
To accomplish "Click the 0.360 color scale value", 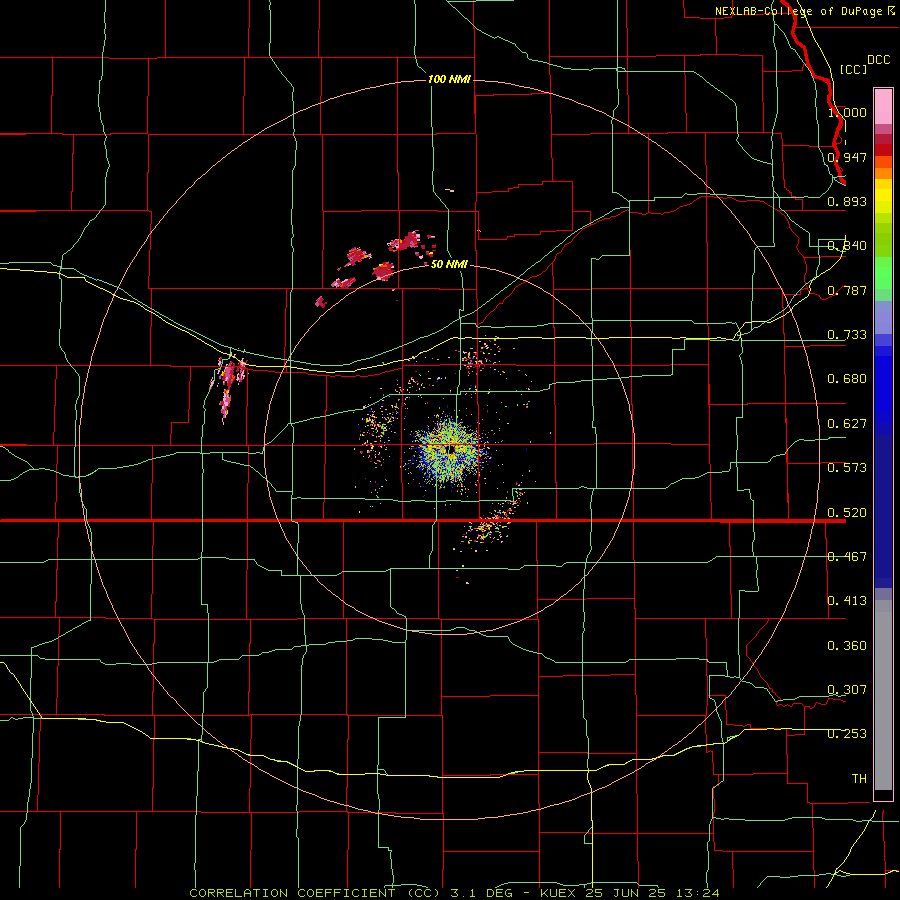I will tap(847, 646).
